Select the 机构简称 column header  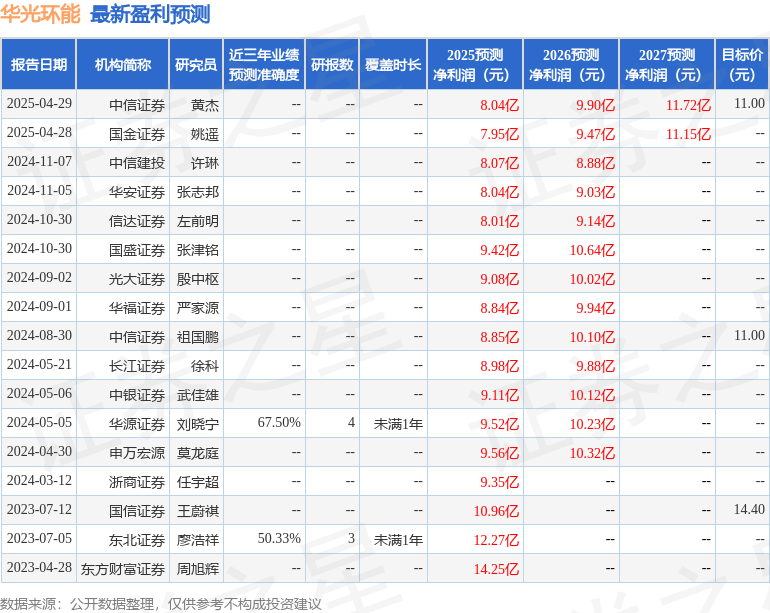coord(123,64)
